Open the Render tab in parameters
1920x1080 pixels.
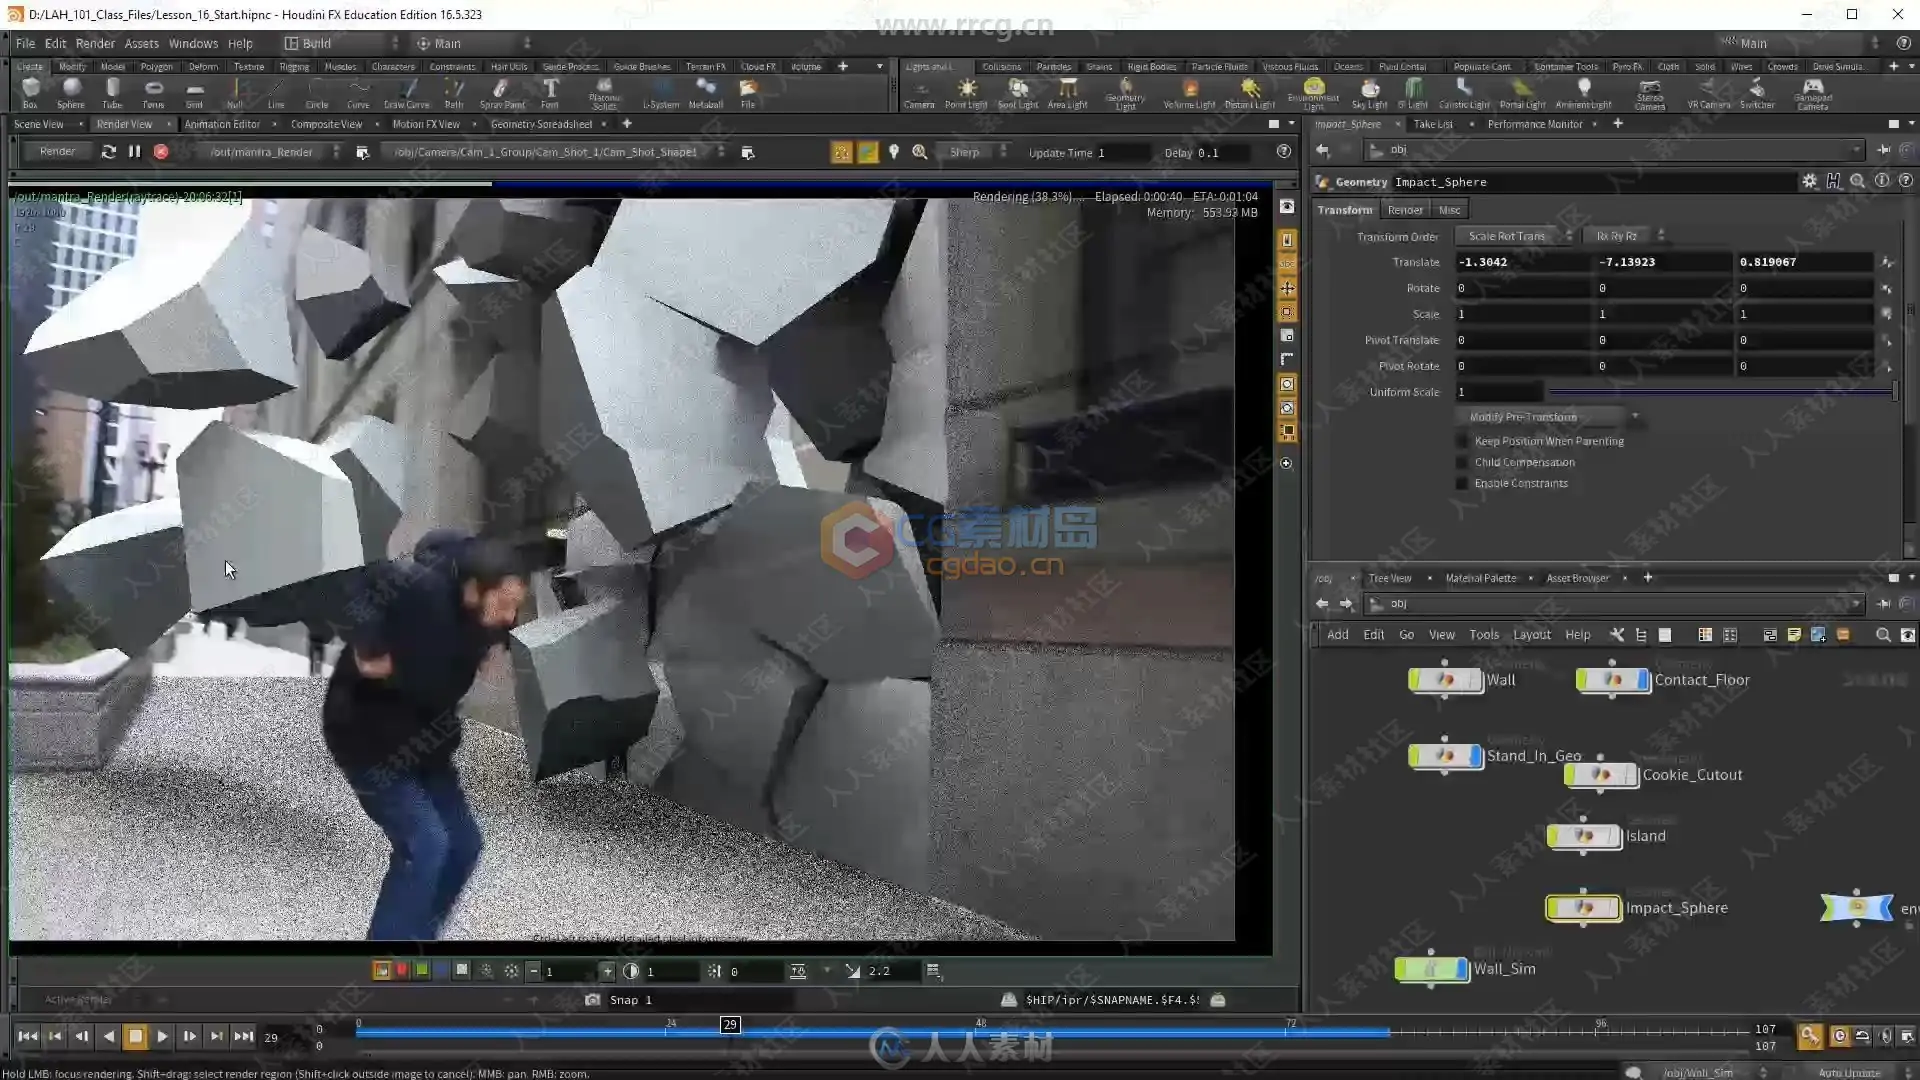click(x=1404, y=210)
